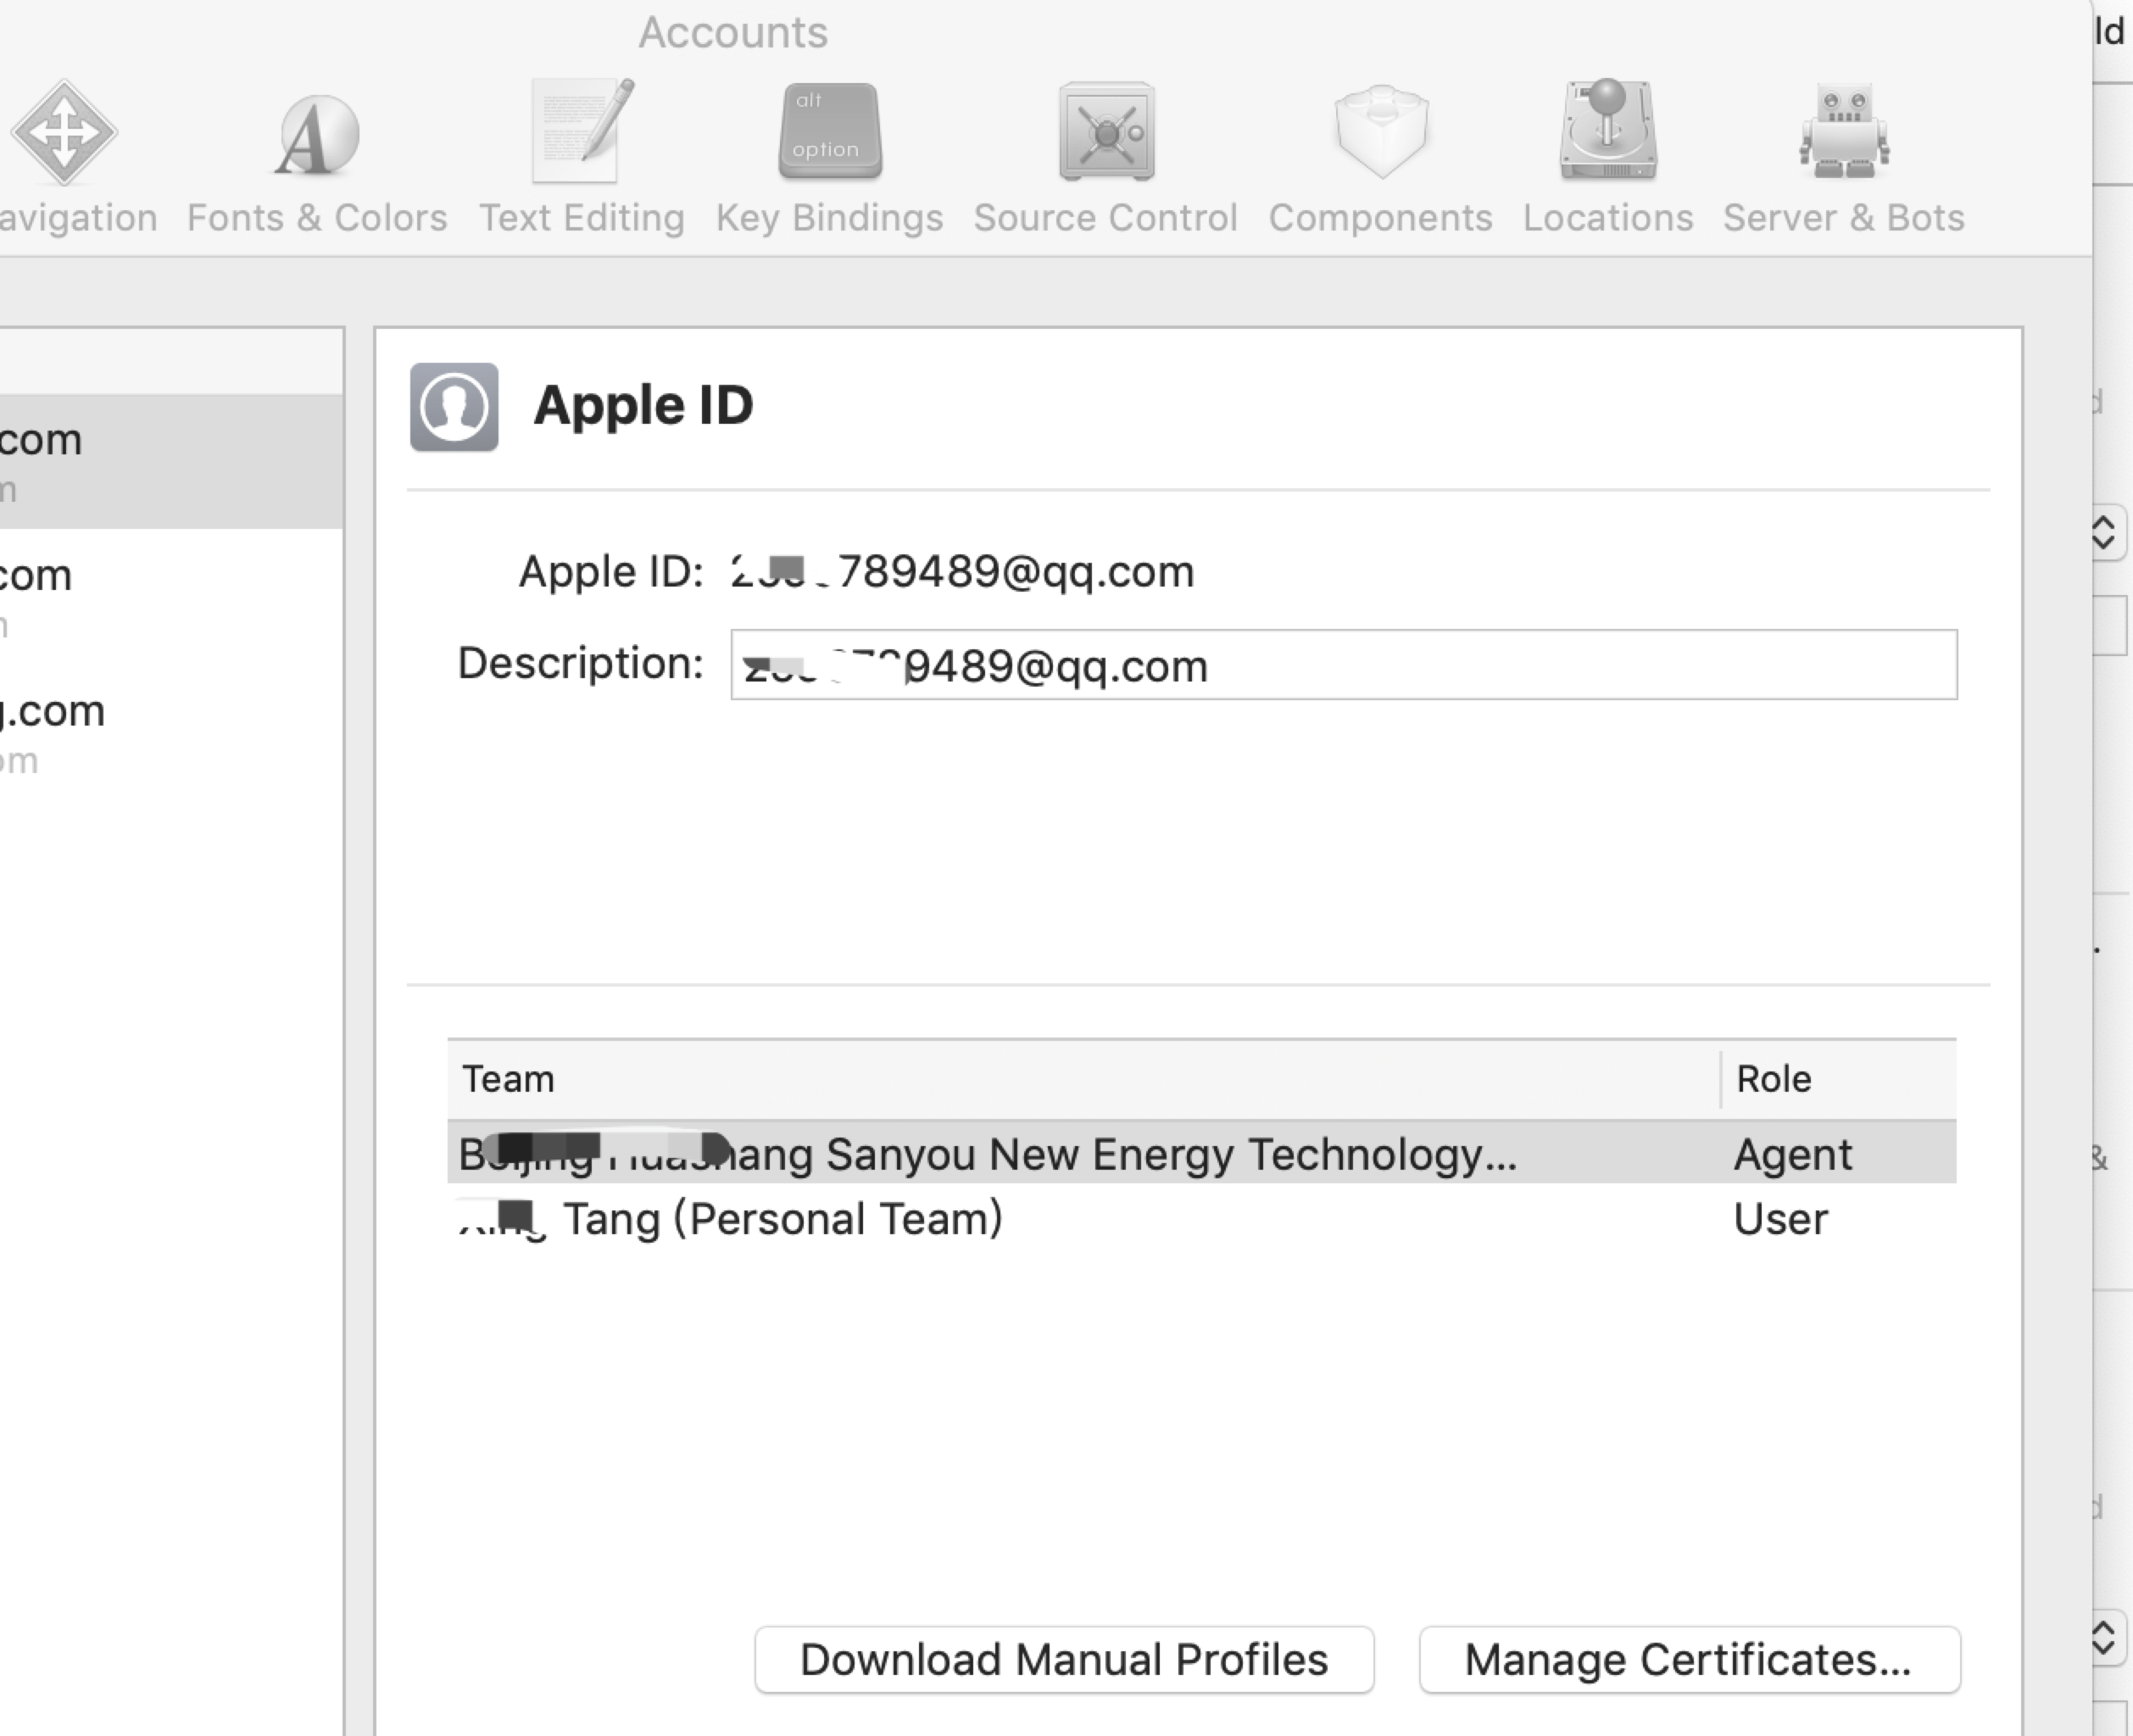Viewport: 2133px width, 1736px height.
Task: Click the Manage Certificates button
Action: coord(1688,1660)
